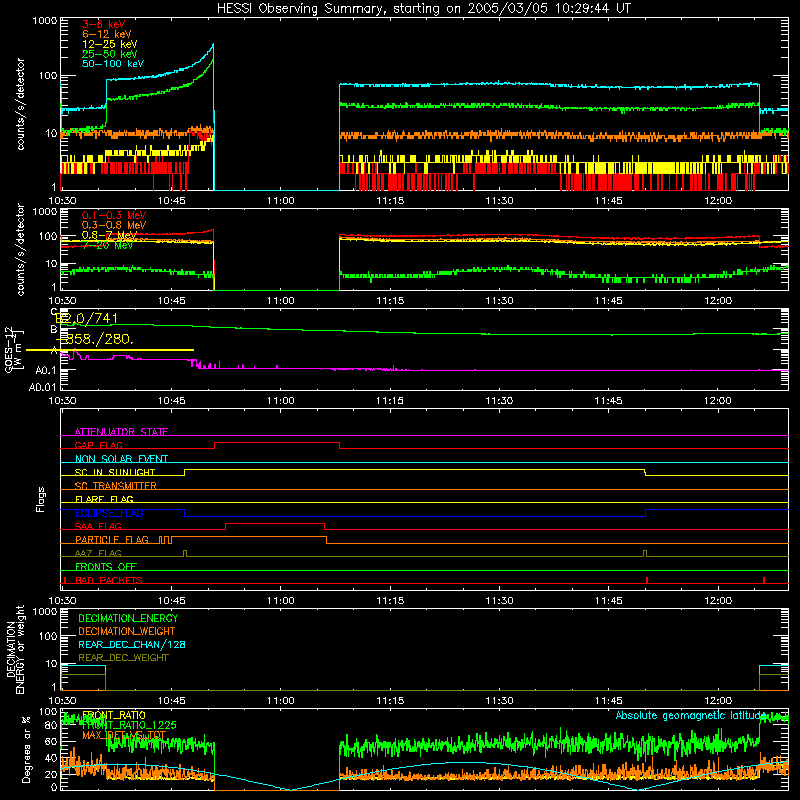Viewport: 800px width, 800px height.
Task: Select the 3-6 keV legend label
Action: pyautogui.click(x=104, y=24)
